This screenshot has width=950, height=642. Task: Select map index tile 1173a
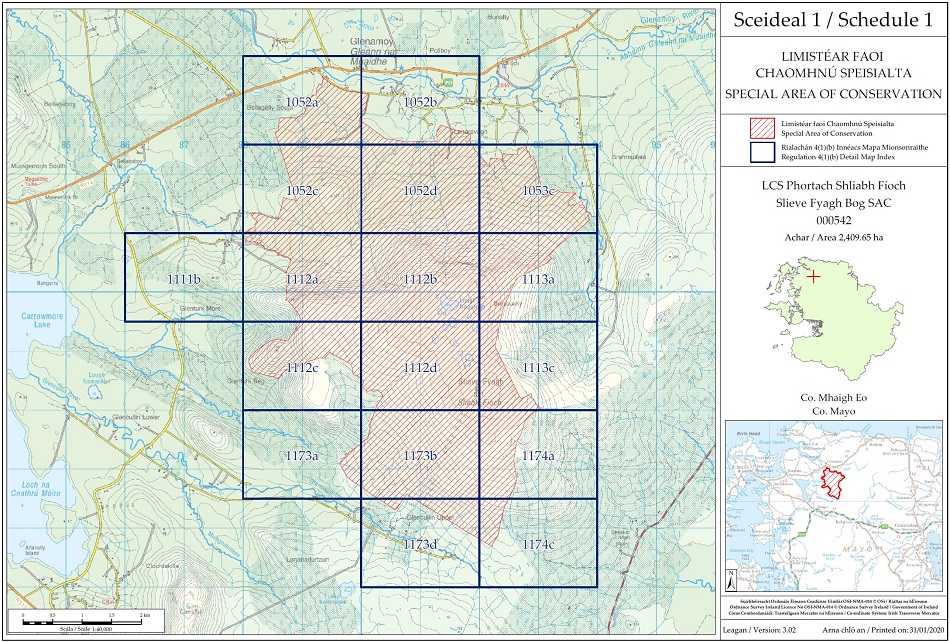click(301, 455)
